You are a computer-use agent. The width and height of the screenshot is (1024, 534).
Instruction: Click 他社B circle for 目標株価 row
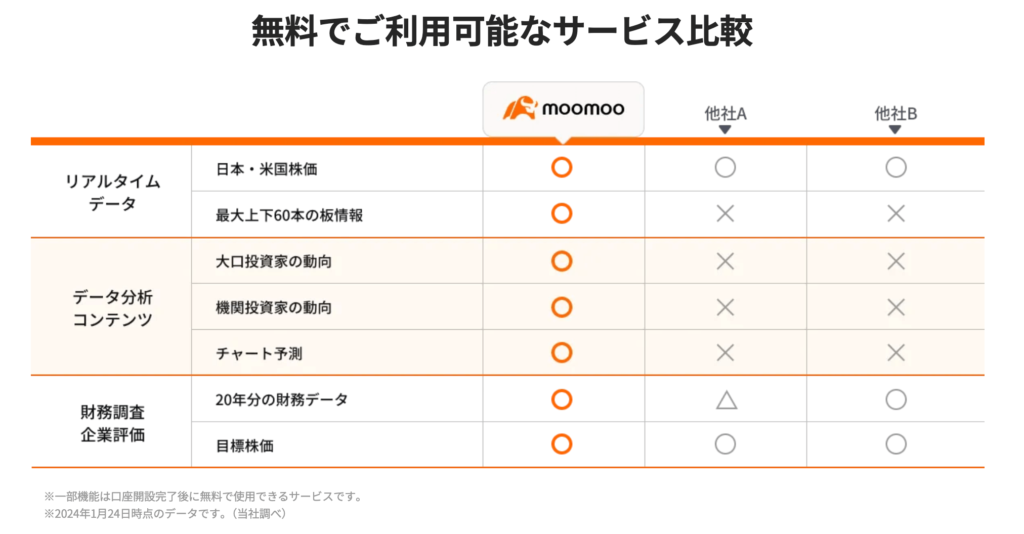(x=896, y=445)
